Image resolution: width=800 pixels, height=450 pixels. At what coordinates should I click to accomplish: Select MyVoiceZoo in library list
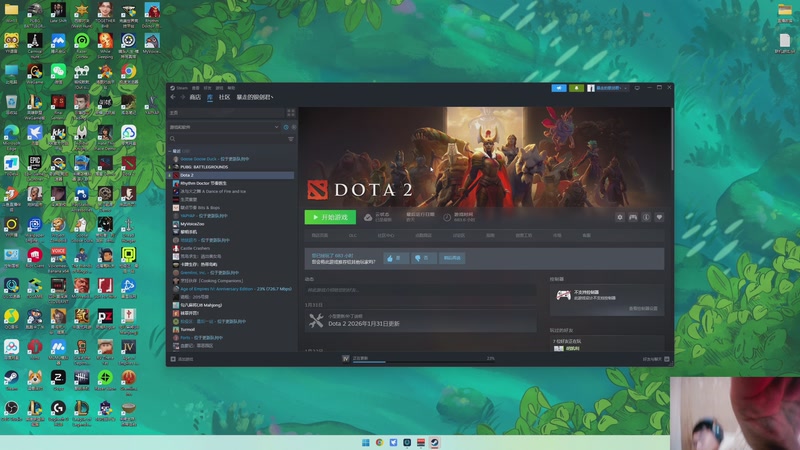pyautogui.click(x=232, y=224)
